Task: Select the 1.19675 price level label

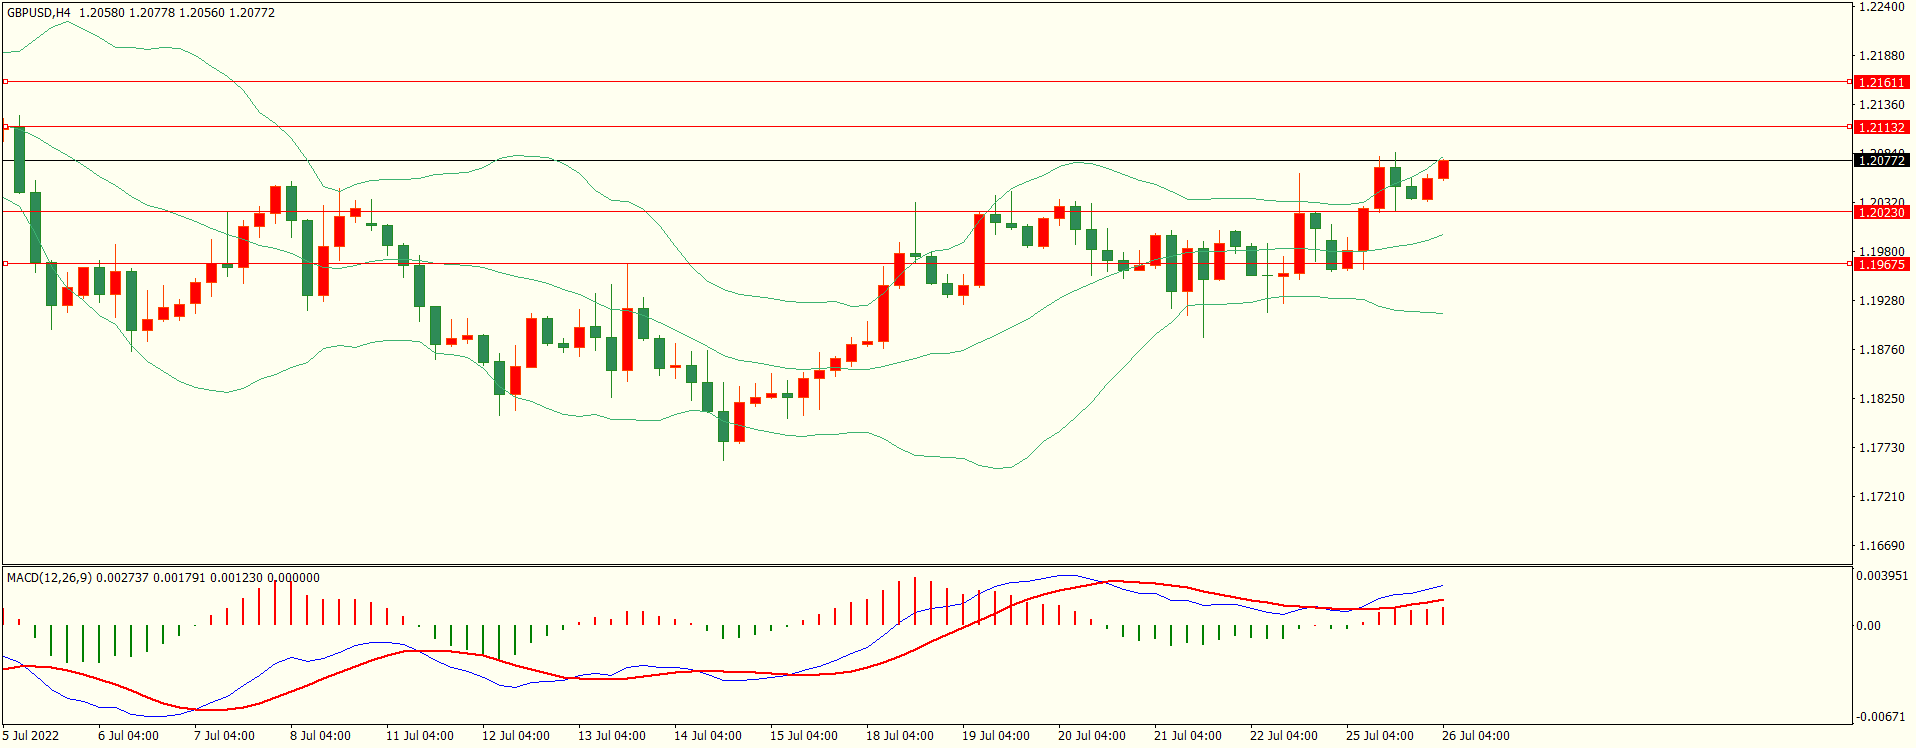Action: click(x=1880, y=264)
